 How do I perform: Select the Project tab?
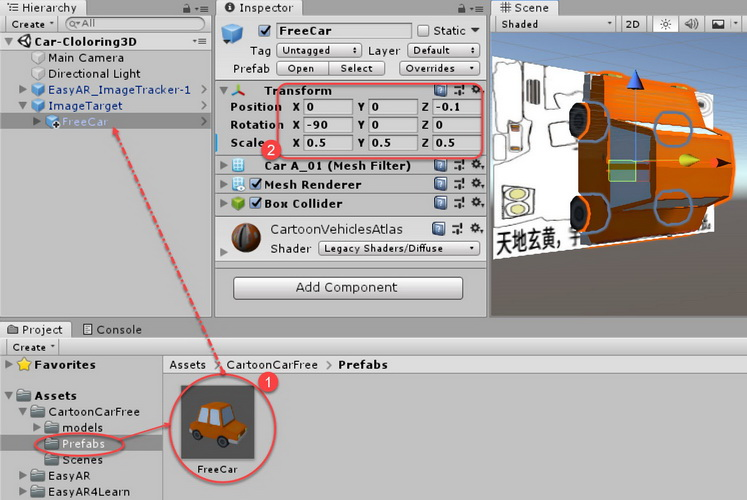point(35,330)
